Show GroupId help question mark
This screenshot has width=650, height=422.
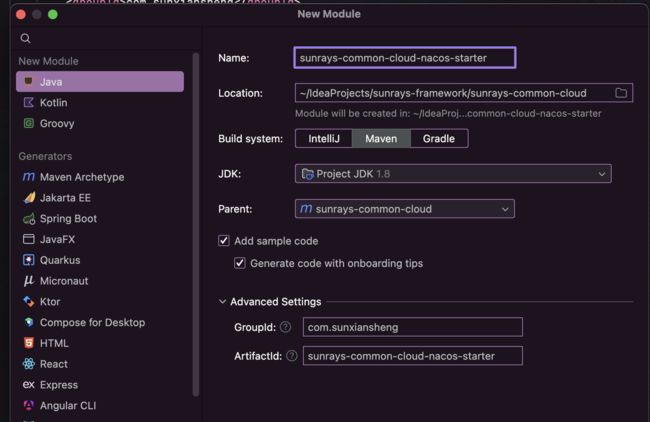coord(285,327)
